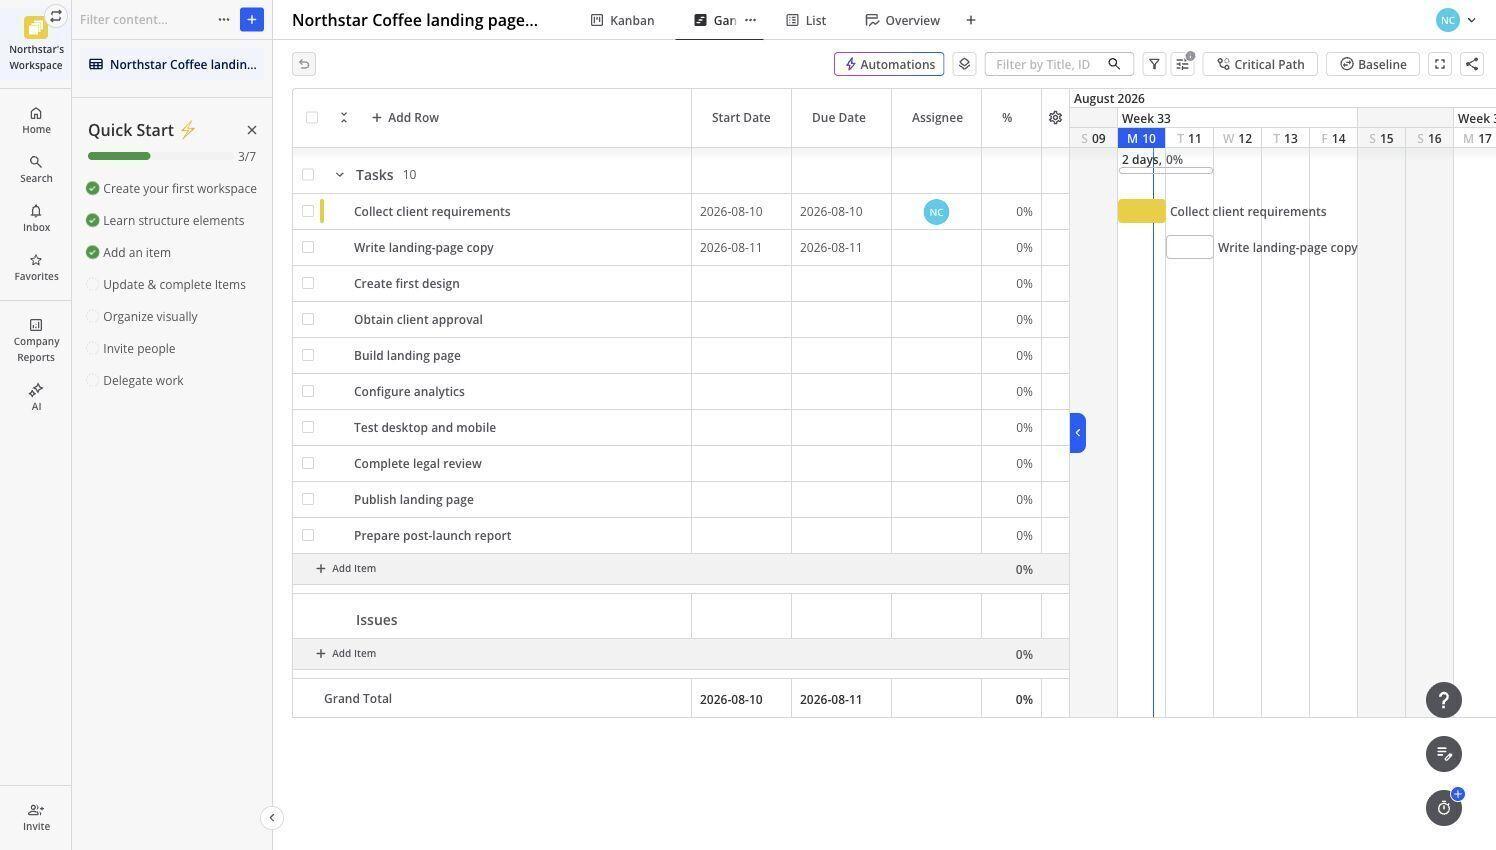Enter fullscreen mode icon

pos(1440,64)
